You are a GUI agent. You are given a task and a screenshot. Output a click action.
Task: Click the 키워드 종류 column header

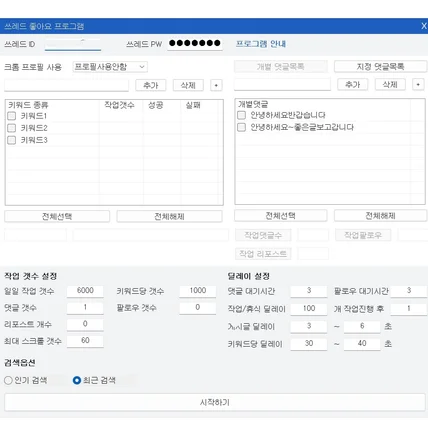coord(52,105)
